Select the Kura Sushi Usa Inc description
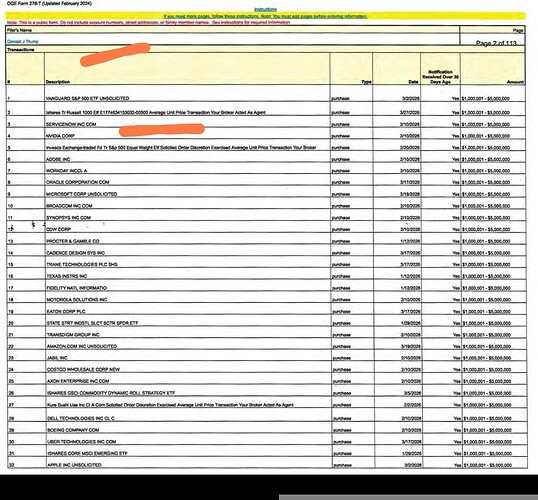The width and height of the screenshot is (538, 500). point(170,405)
